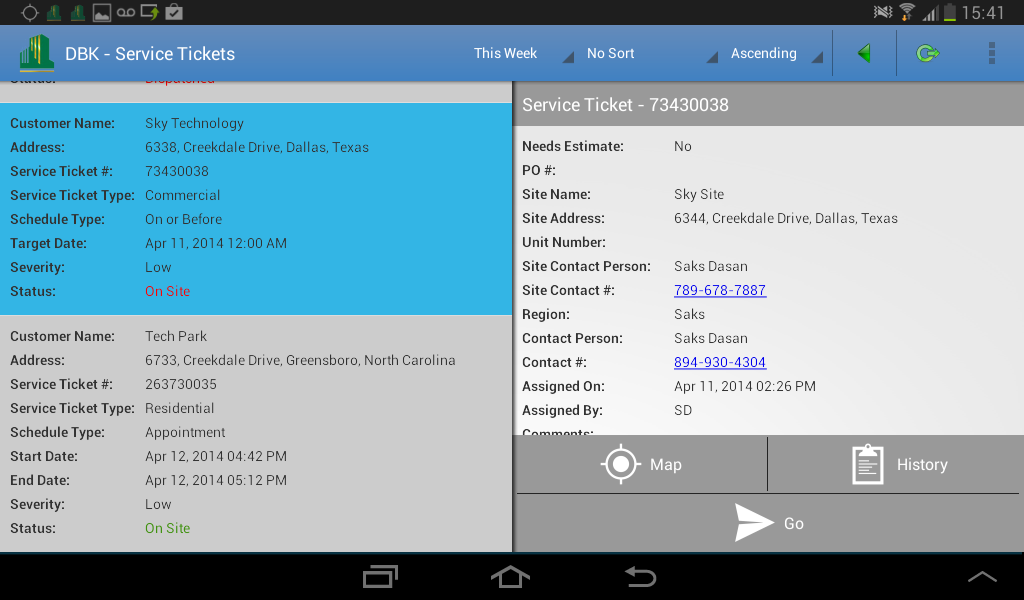The width and height of the screenshot is (1024, 600).
Task: Tap the DBK building logo icon
Action: 37,53
